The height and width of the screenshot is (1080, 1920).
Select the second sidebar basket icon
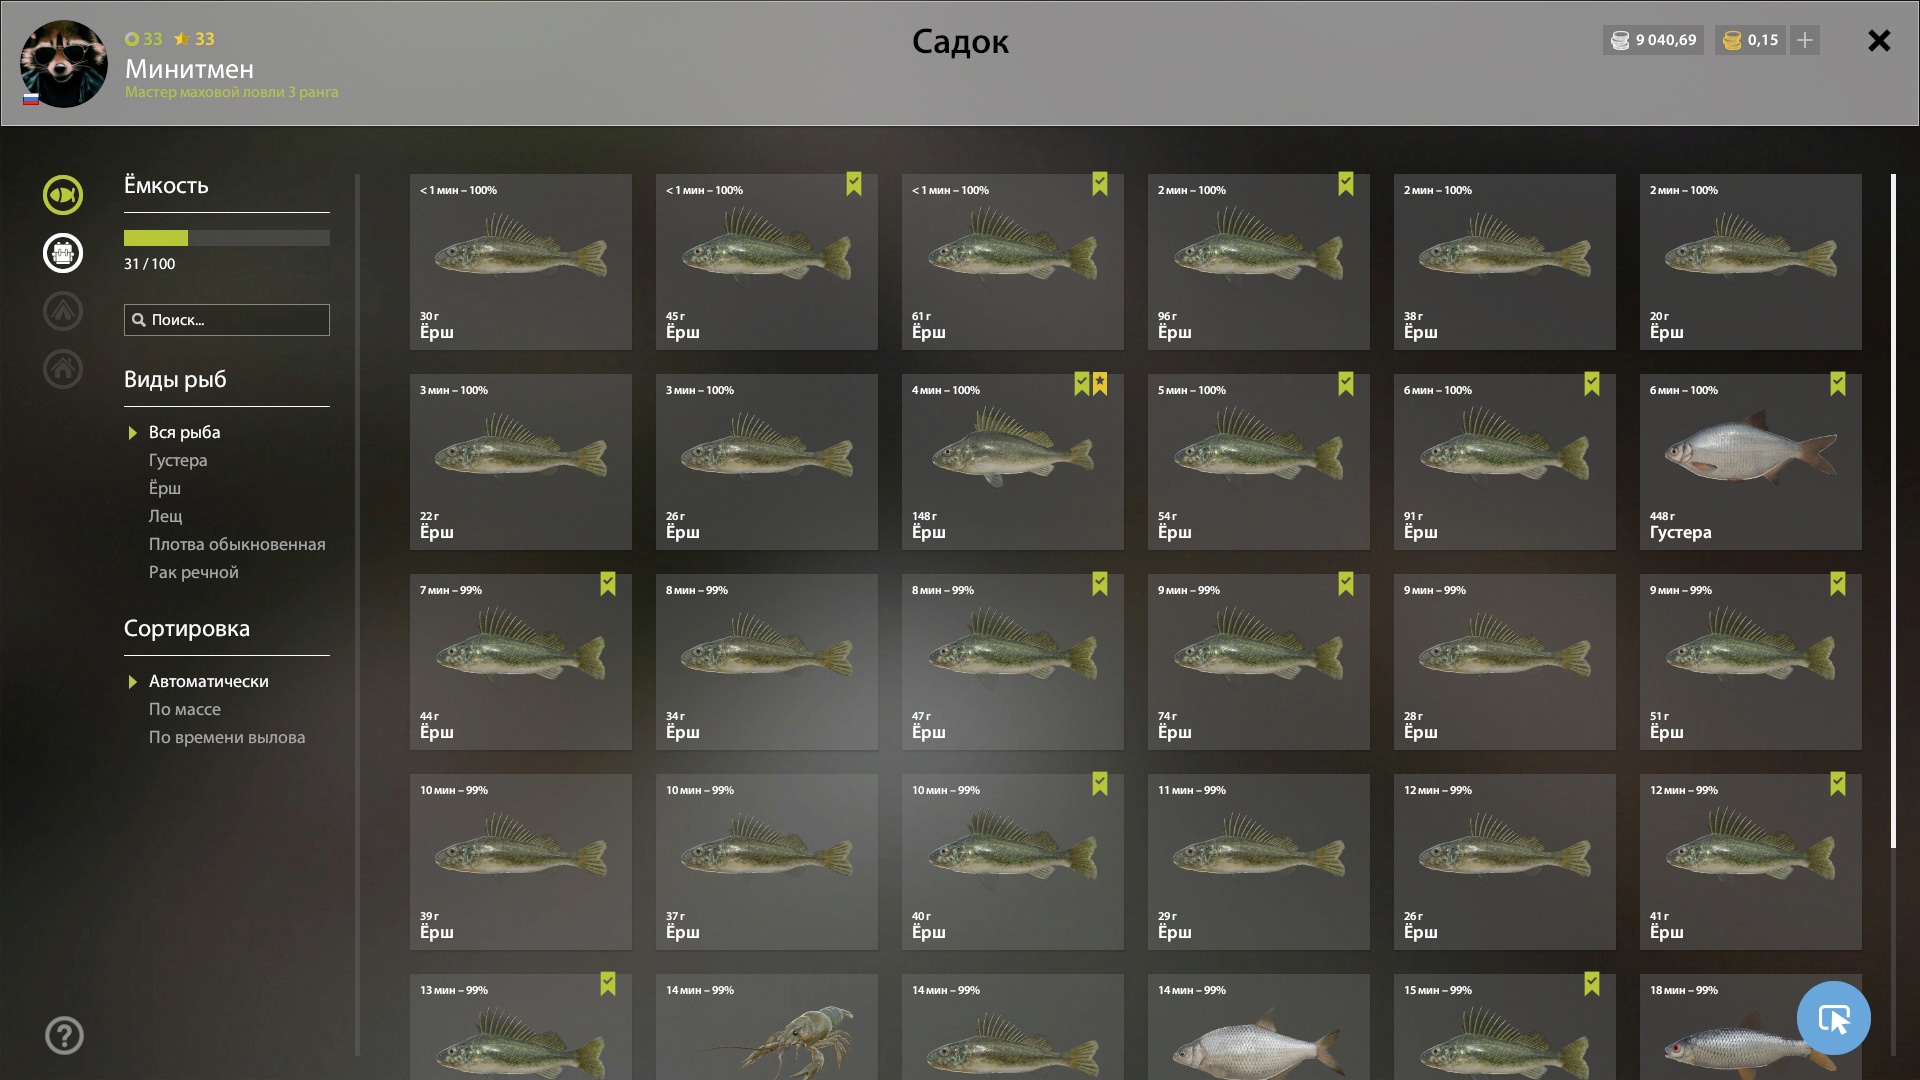point(62,253)
